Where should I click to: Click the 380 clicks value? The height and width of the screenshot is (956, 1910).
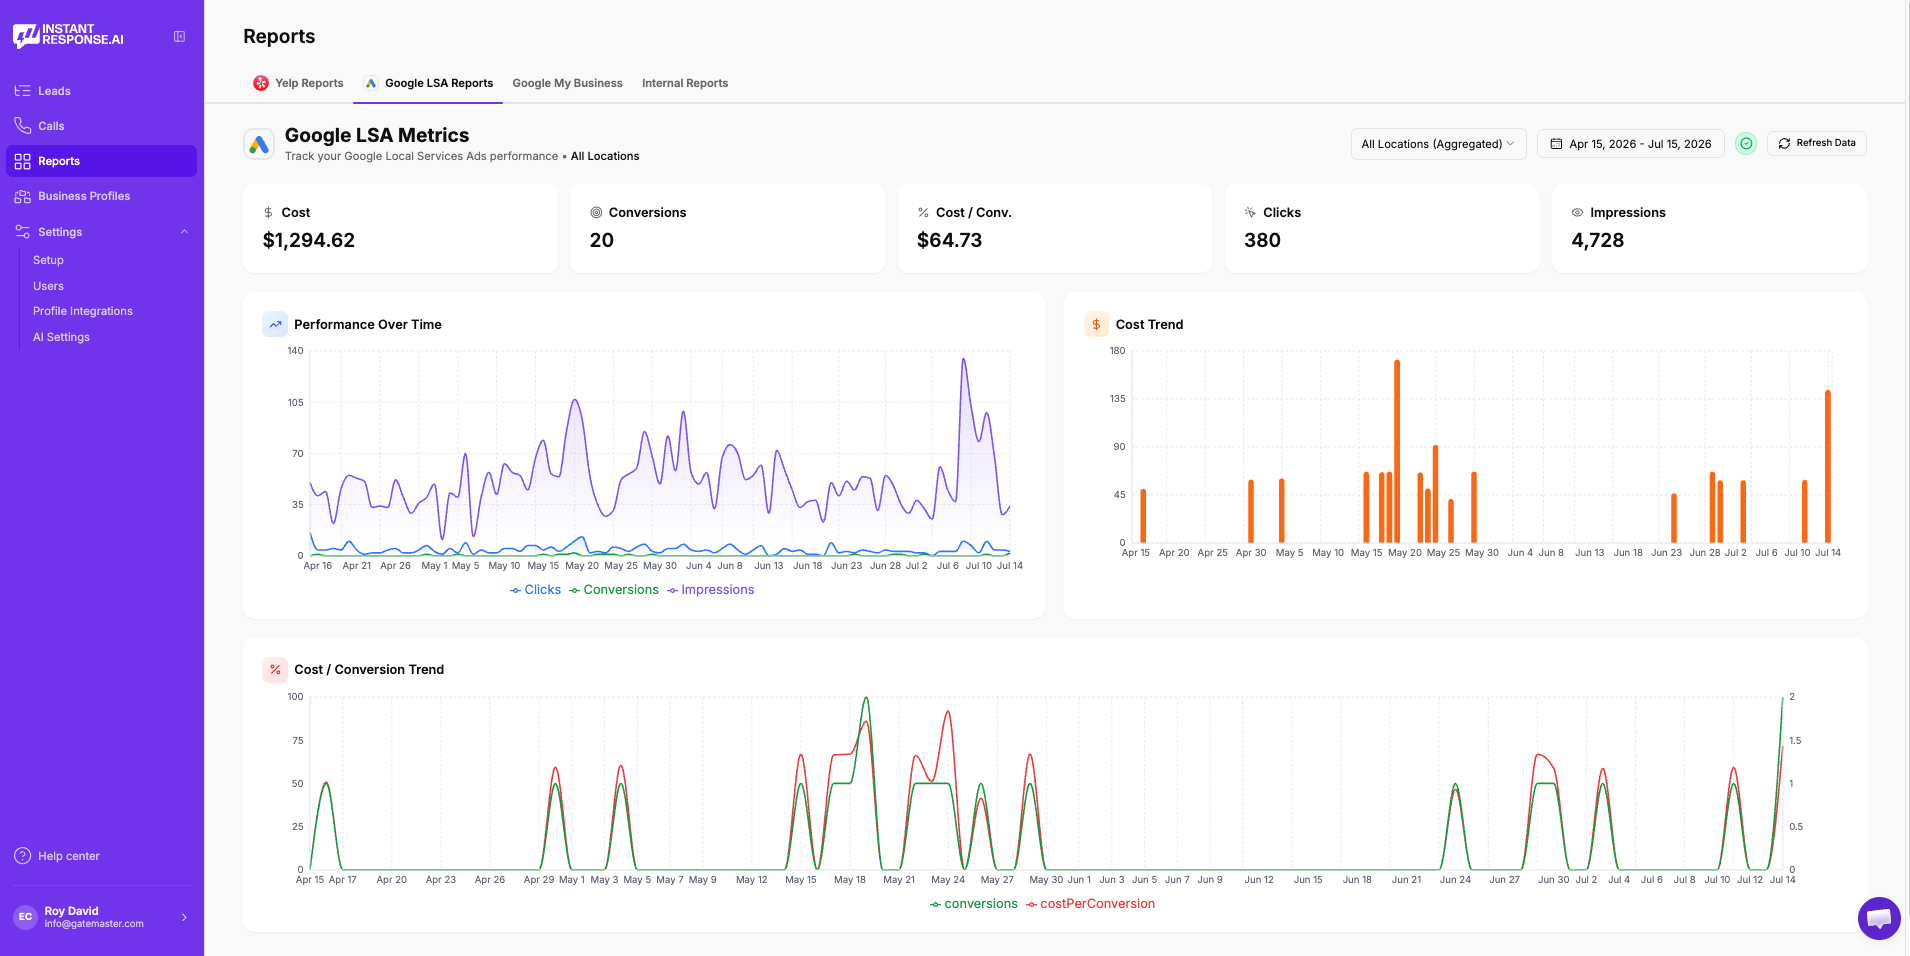[x=1262, y=240]
